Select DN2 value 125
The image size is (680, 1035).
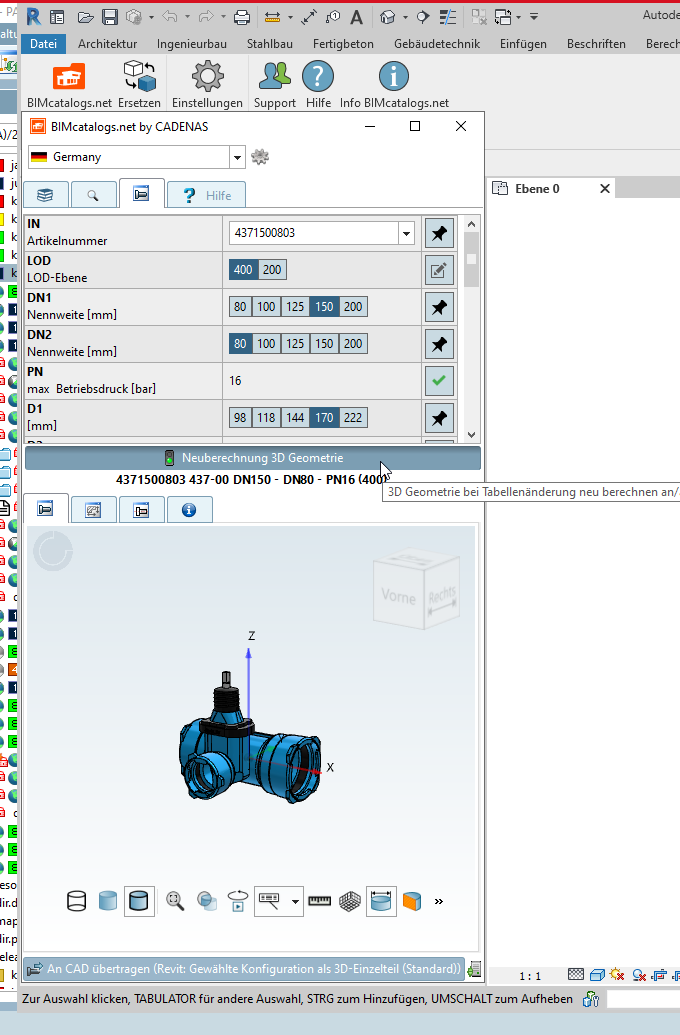(295, 343)
